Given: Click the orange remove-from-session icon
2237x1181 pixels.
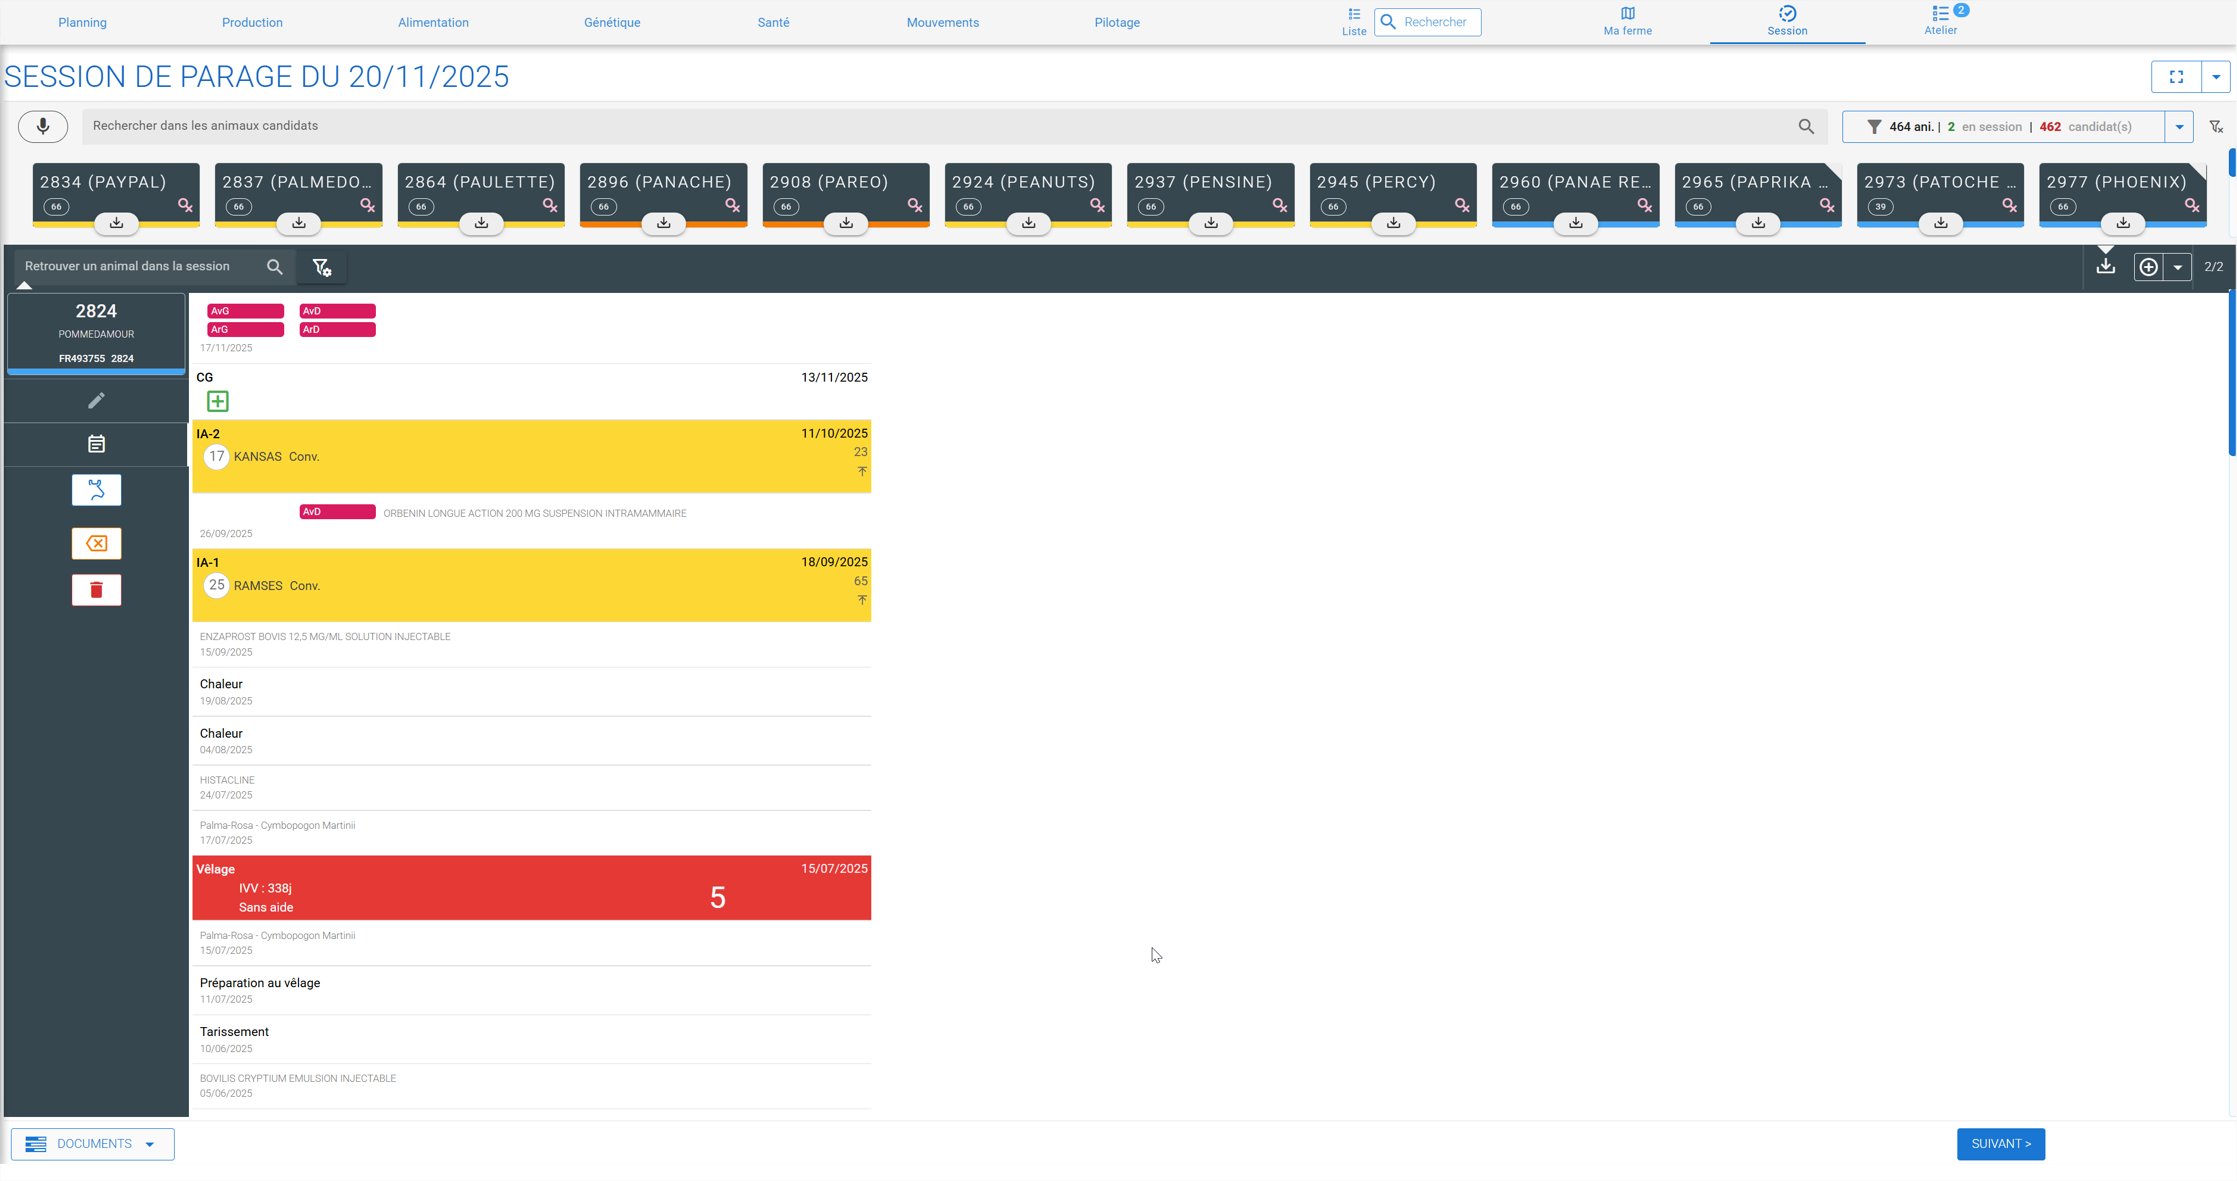Looking at the screenshot, I should tap(96, 543).
